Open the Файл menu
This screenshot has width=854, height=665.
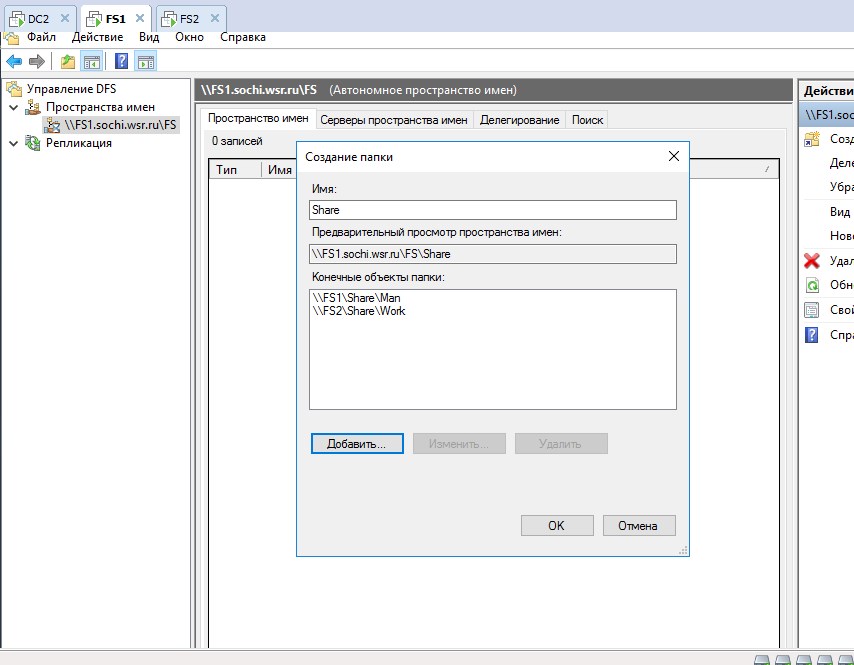pyautogui.click(x=41, y=37)
